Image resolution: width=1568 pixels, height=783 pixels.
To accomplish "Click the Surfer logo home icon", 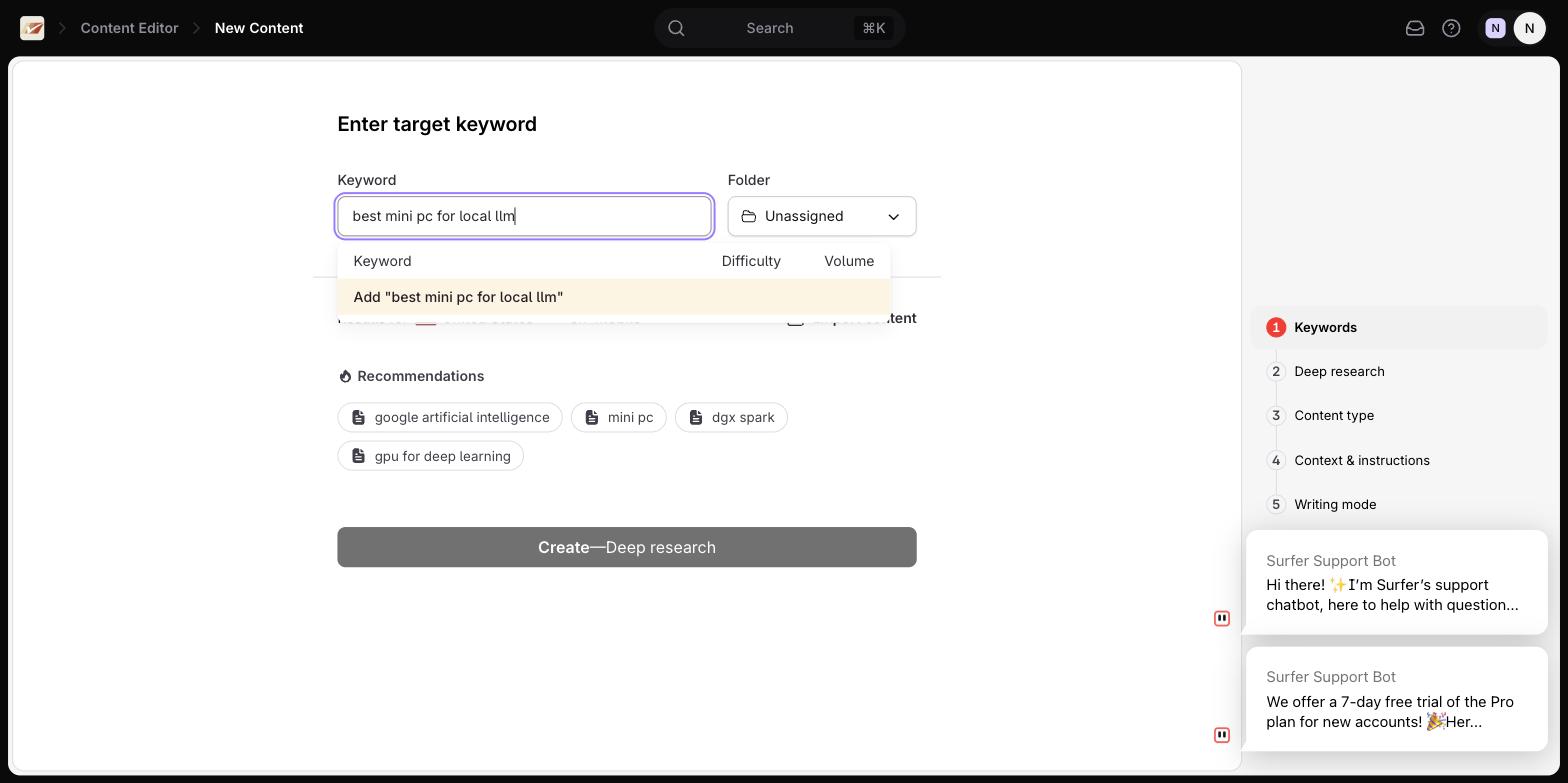I will pyautogui.click(x=32, y=28).
